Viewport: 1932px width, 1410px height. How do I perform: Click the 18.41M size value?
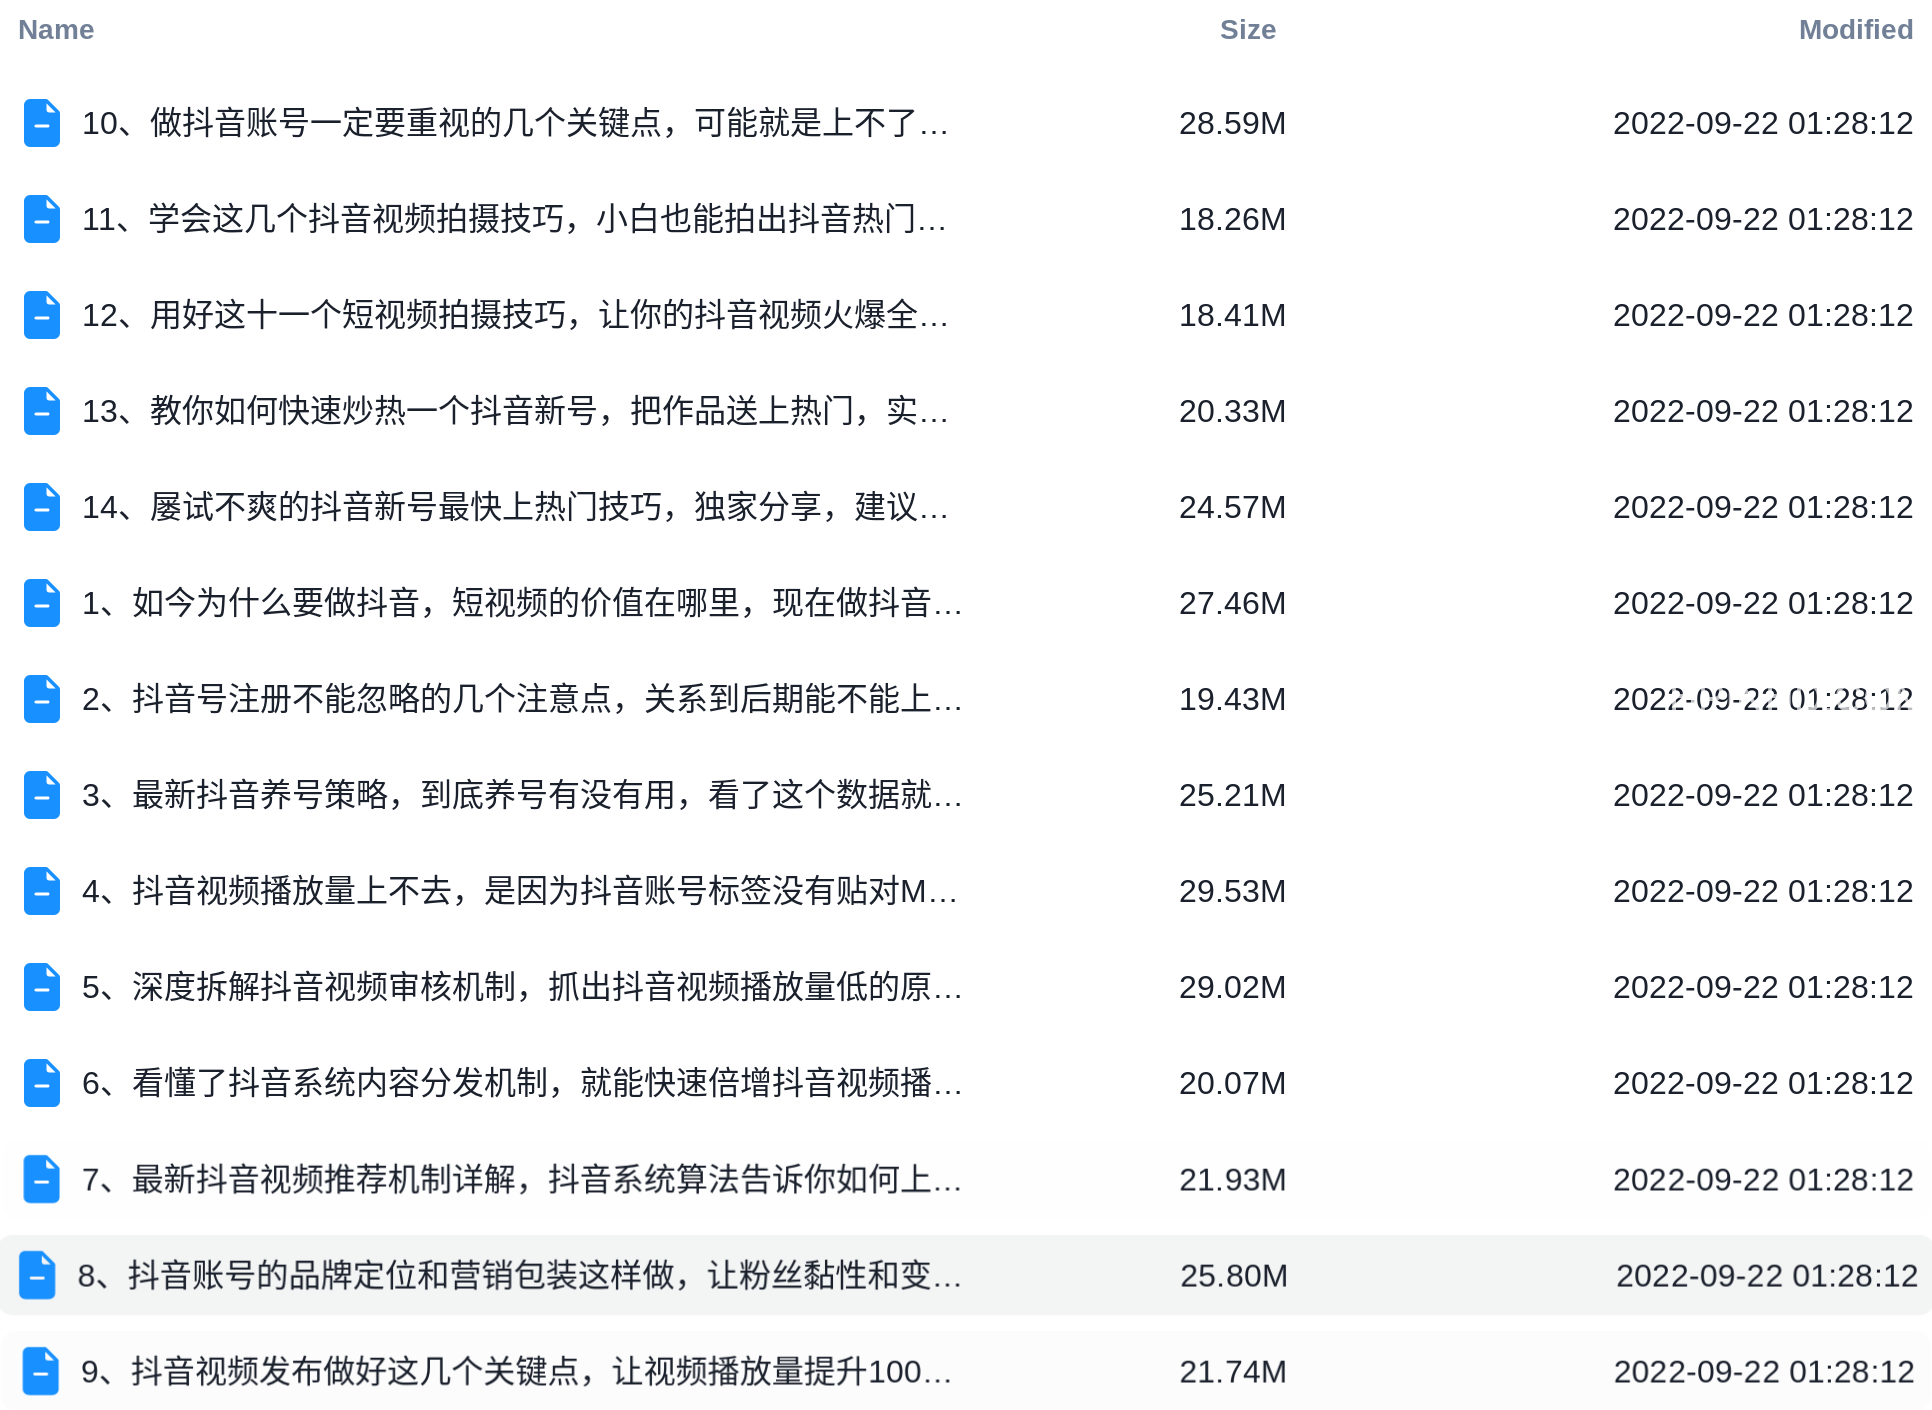[x=1232, y=315]
